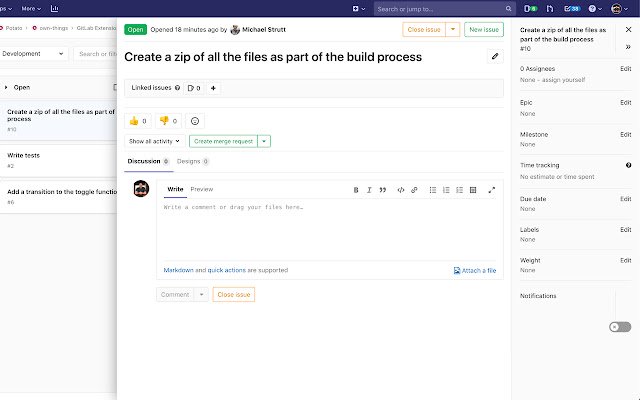Edit the Weight field
Viewport: 640px width, 400px height.
coord(625,260)
